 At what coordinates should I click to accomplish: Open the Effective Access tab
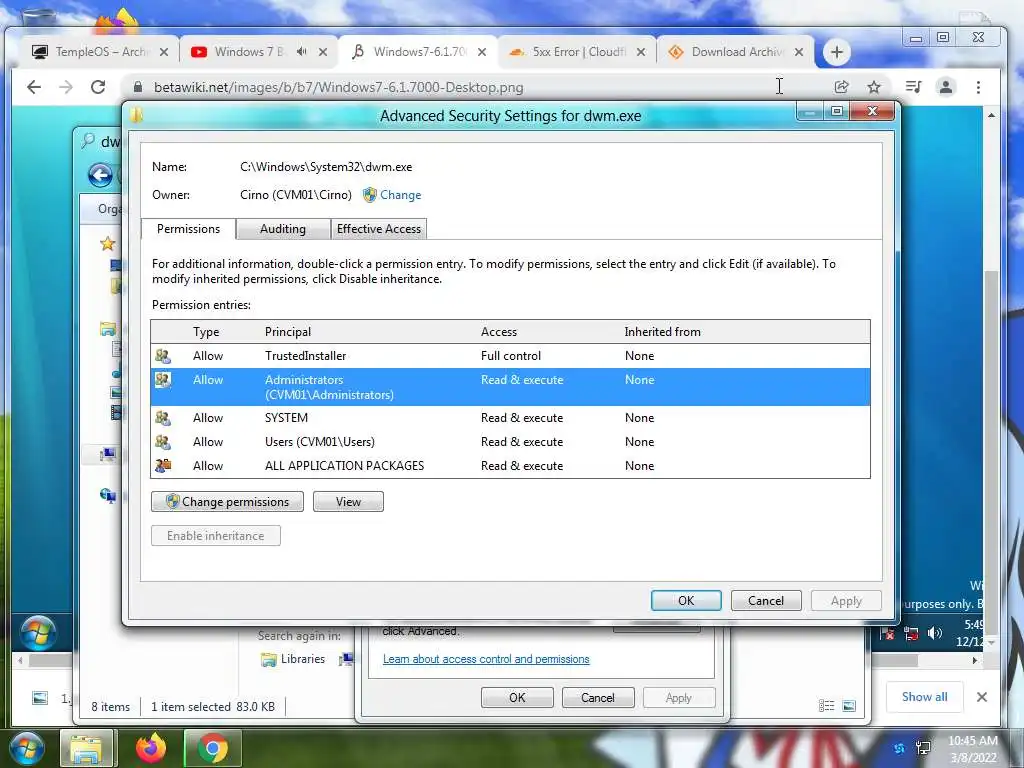[379, 229]
